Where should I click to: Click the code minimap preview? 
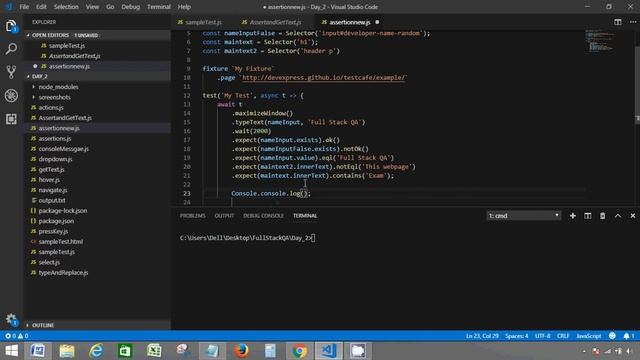coord(600,41)
